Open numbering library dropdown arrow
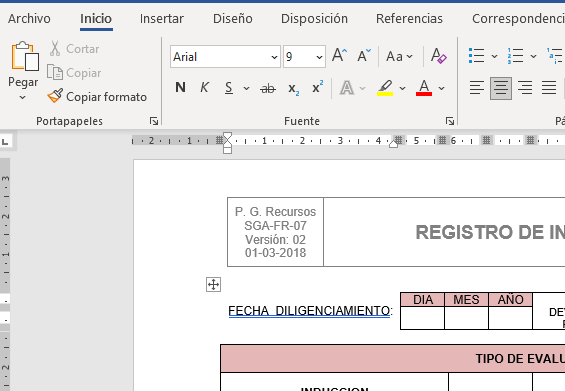565x391 pixels. coord(534,56)
